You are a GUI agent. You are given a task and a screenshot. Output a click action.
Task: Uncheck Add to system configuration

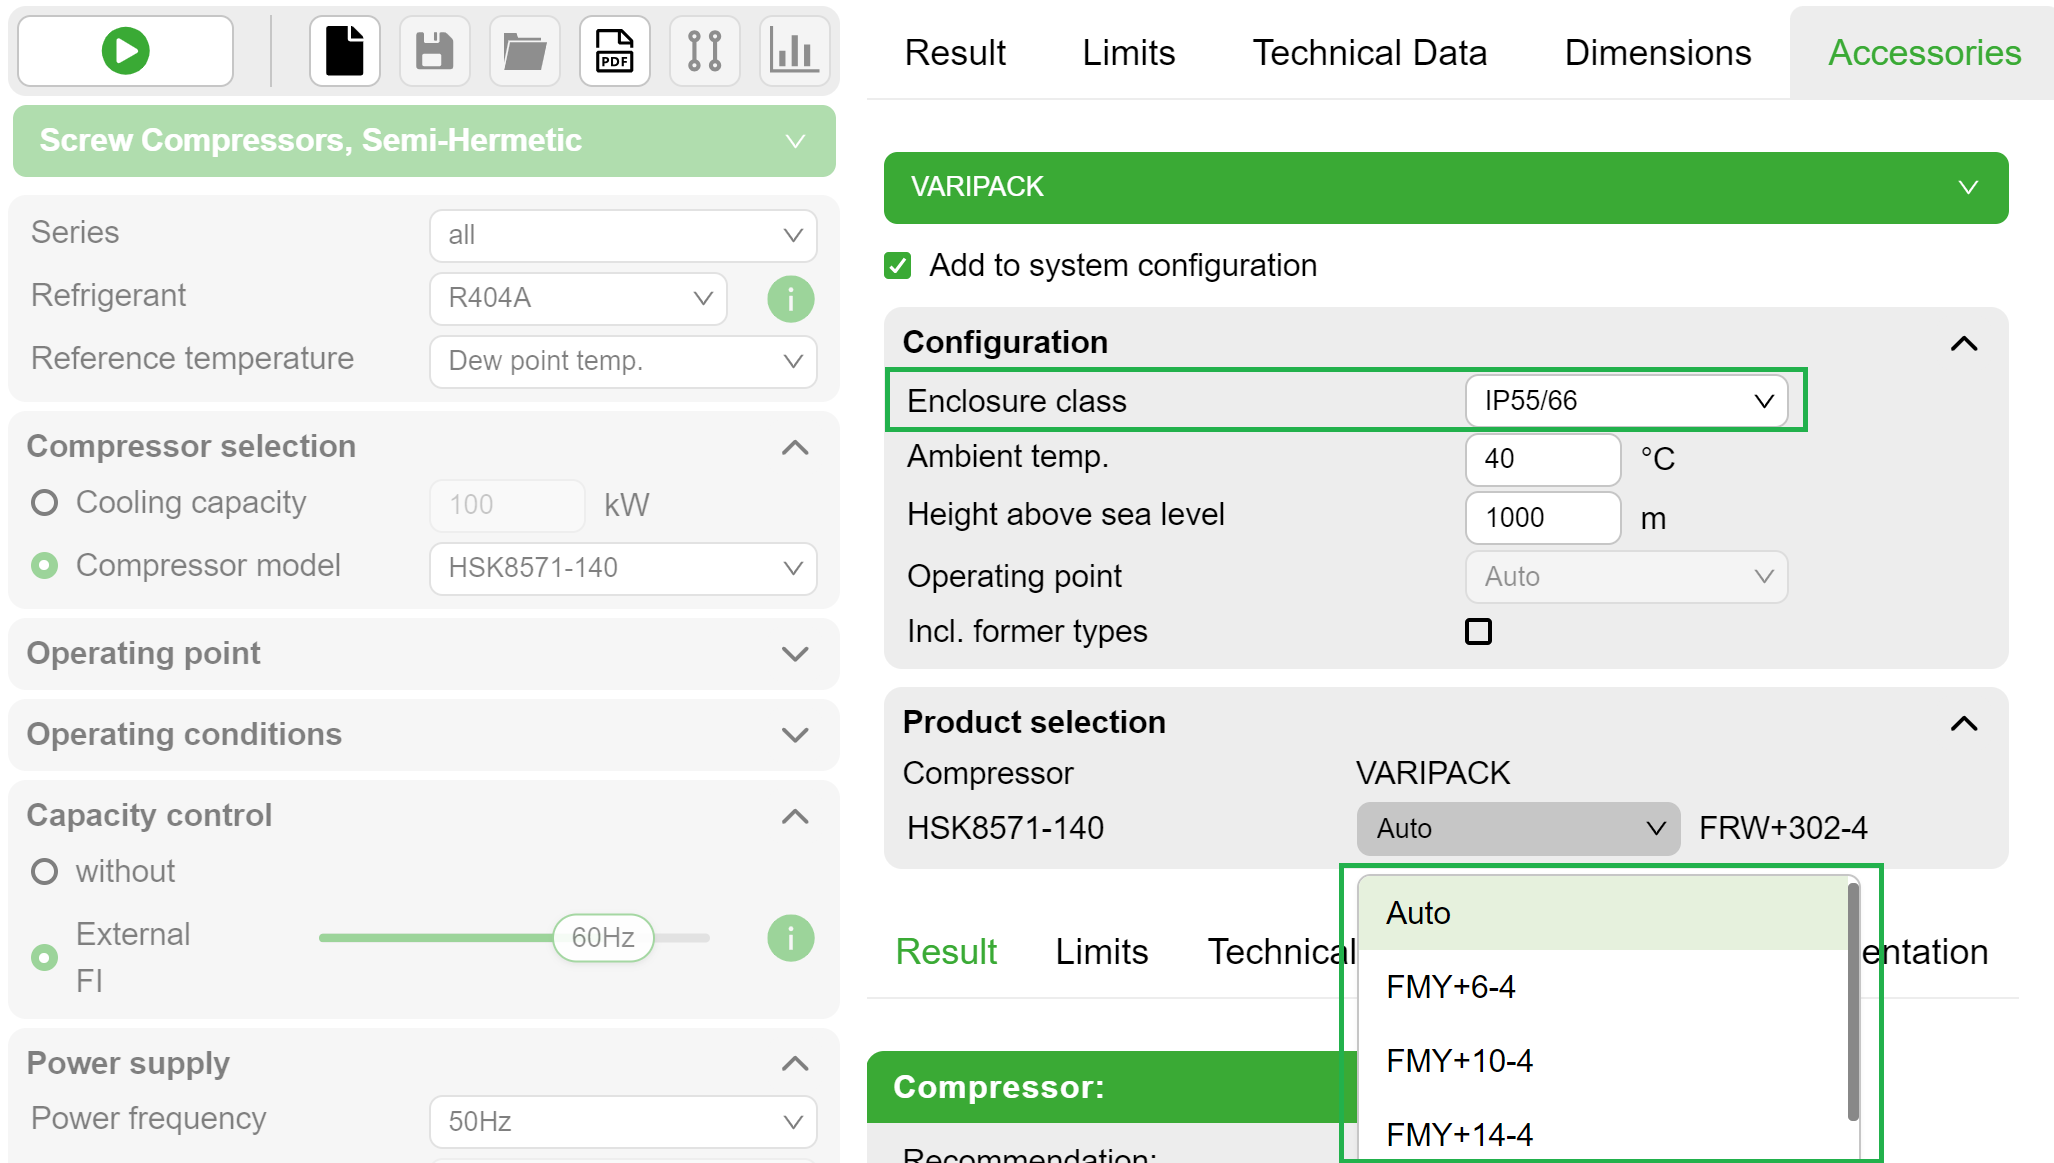tap(897, 265)
